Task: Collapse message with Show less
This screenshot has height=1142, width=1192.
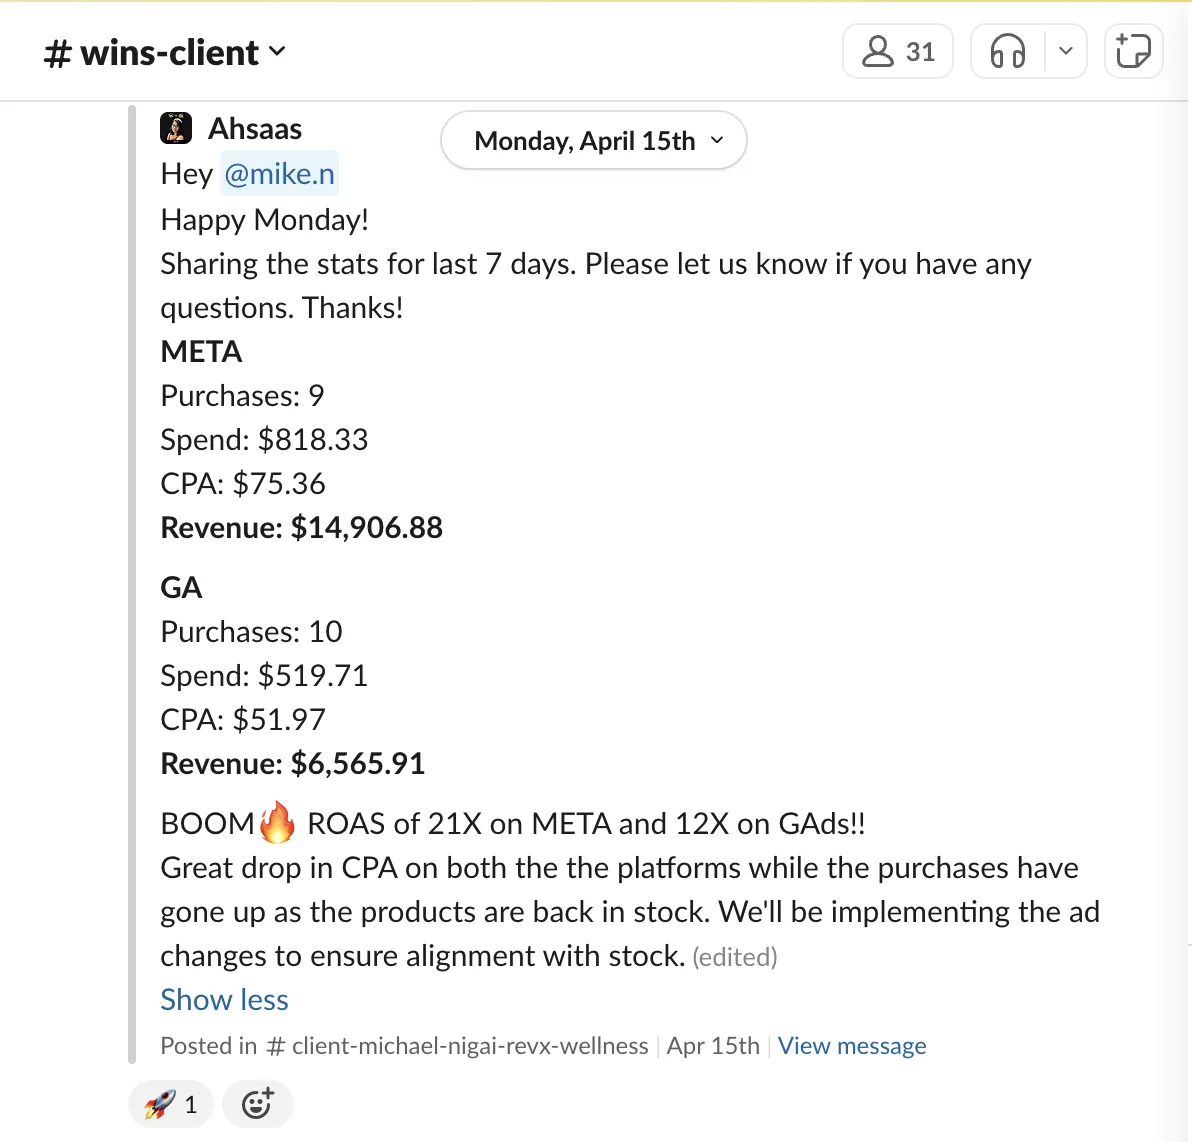Action: (x=224, y=999)
